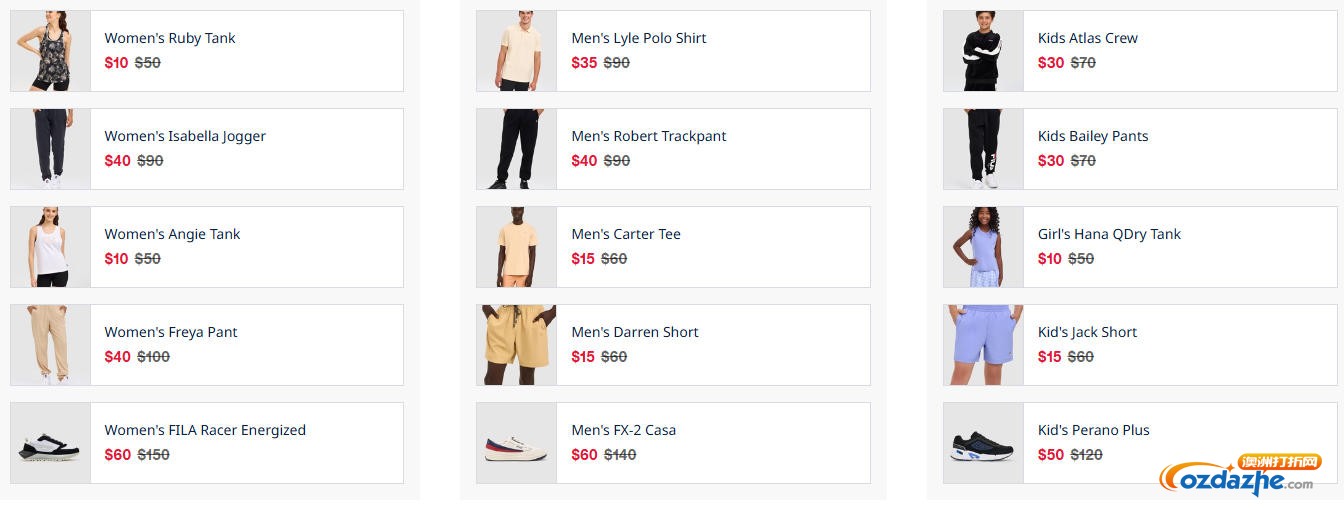Click the Men's Robert Trackpant product photo
Screen dimensions: 1344x509
516,149
